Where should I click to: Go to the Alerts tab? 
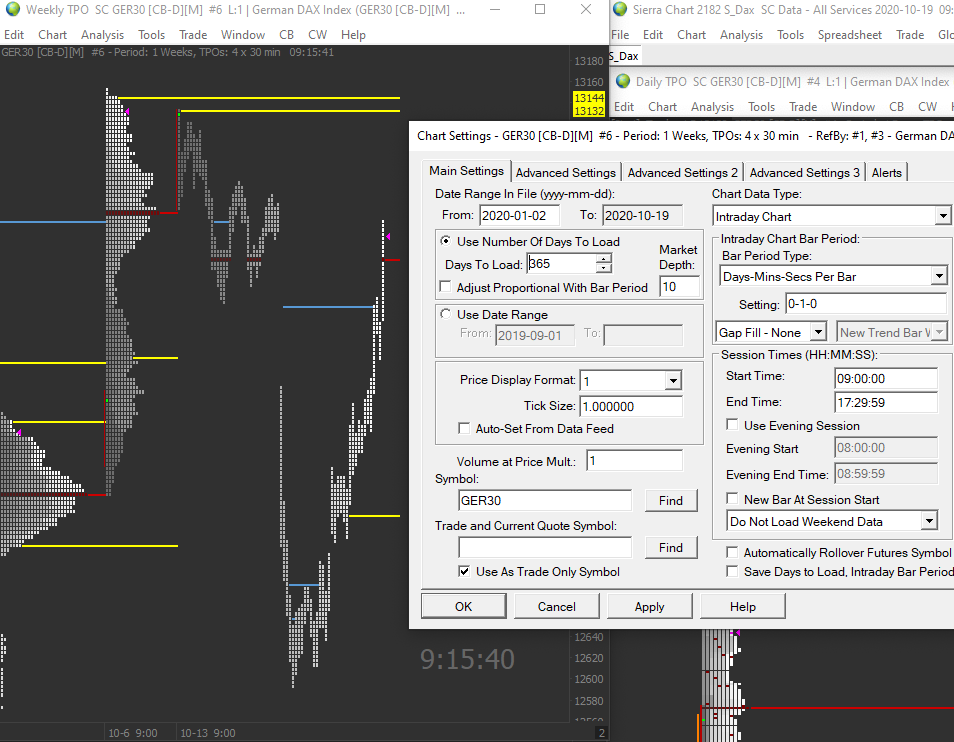(886, 173)
